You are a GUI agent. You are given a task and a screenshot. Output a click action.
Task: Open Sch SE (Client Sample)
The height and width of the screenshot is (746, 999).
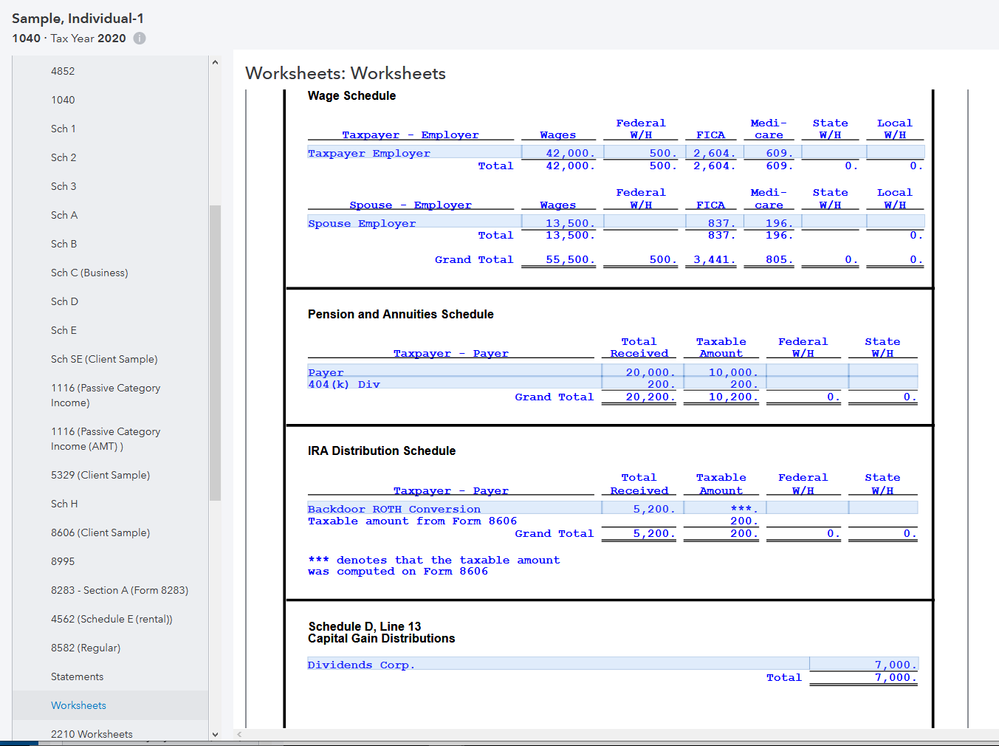tap(104, 359)
